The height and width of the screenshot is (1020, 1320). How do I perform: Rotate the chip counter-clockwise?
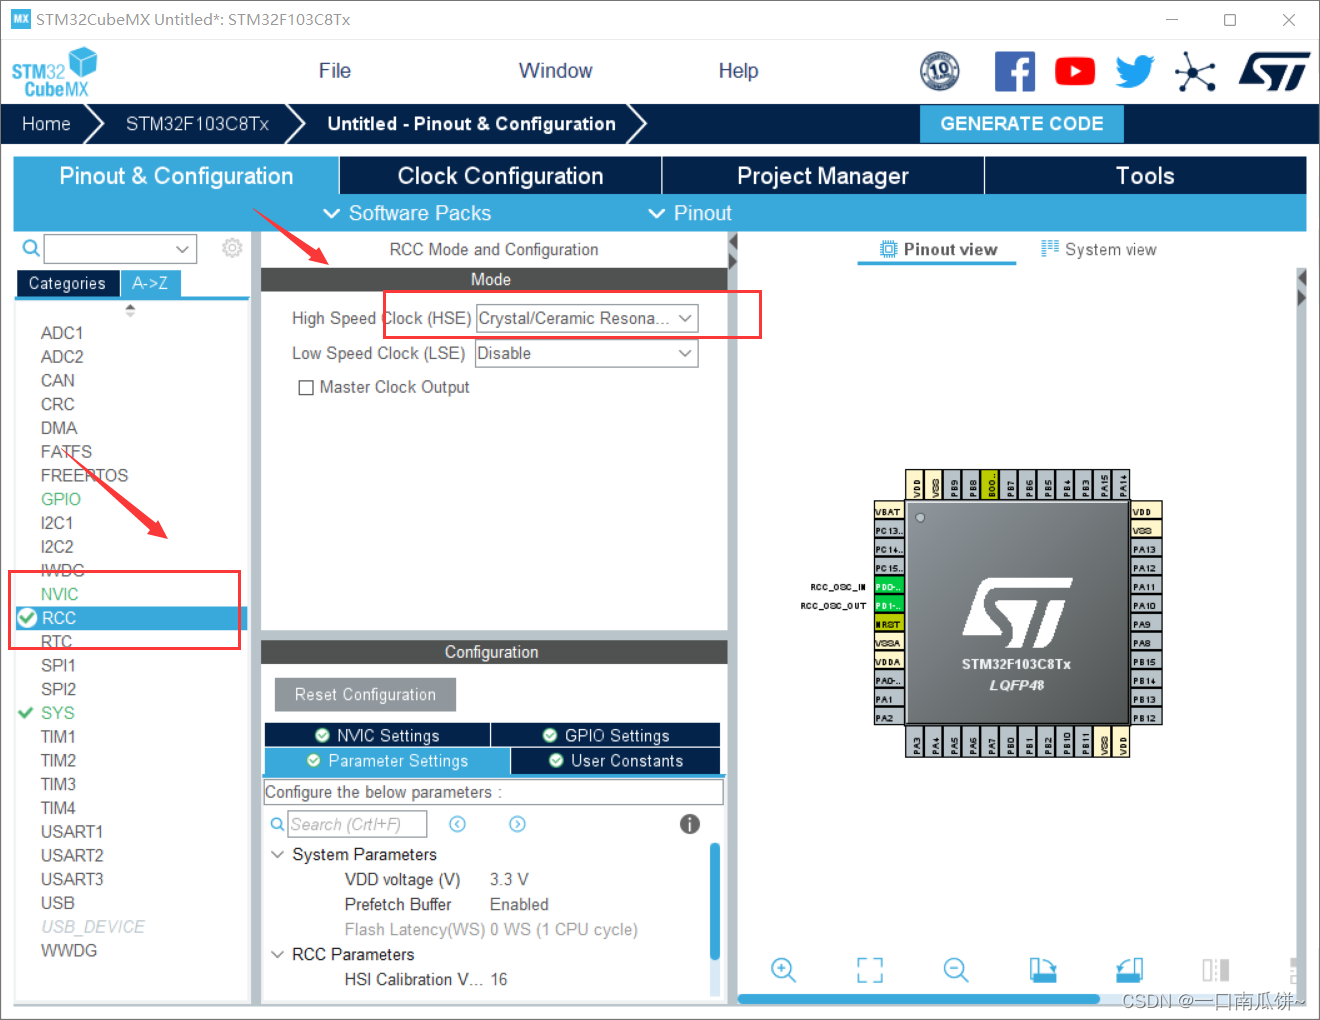coord(1130,970)
